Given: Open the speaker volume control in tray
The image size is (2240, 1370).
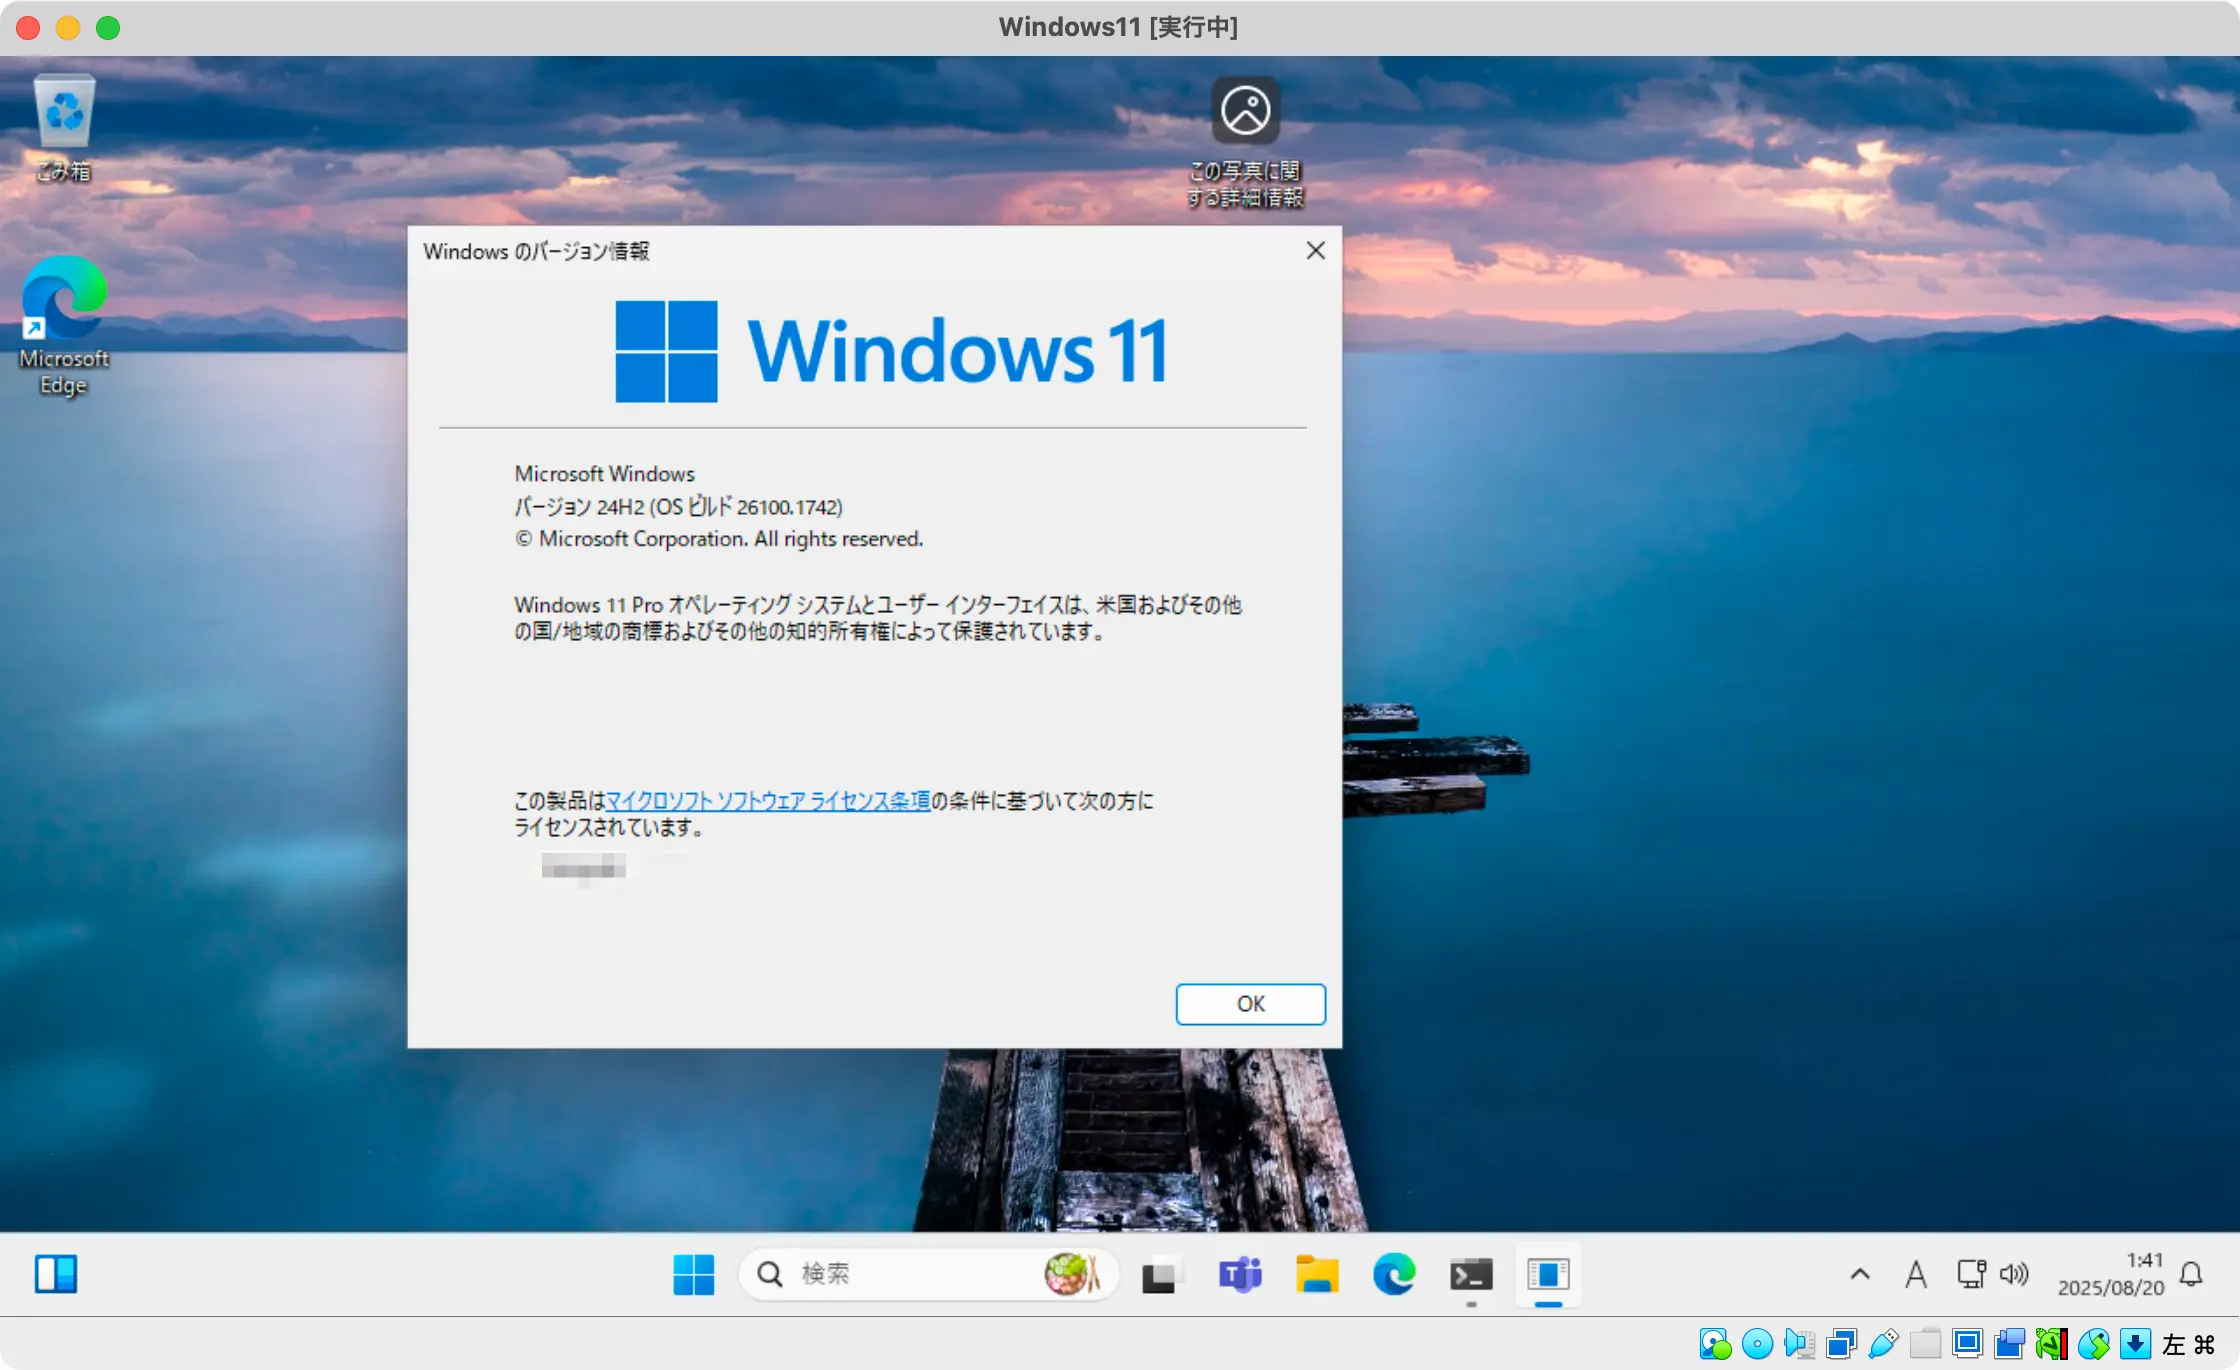Looking at the screenshot, I should click(2014, 1274).
